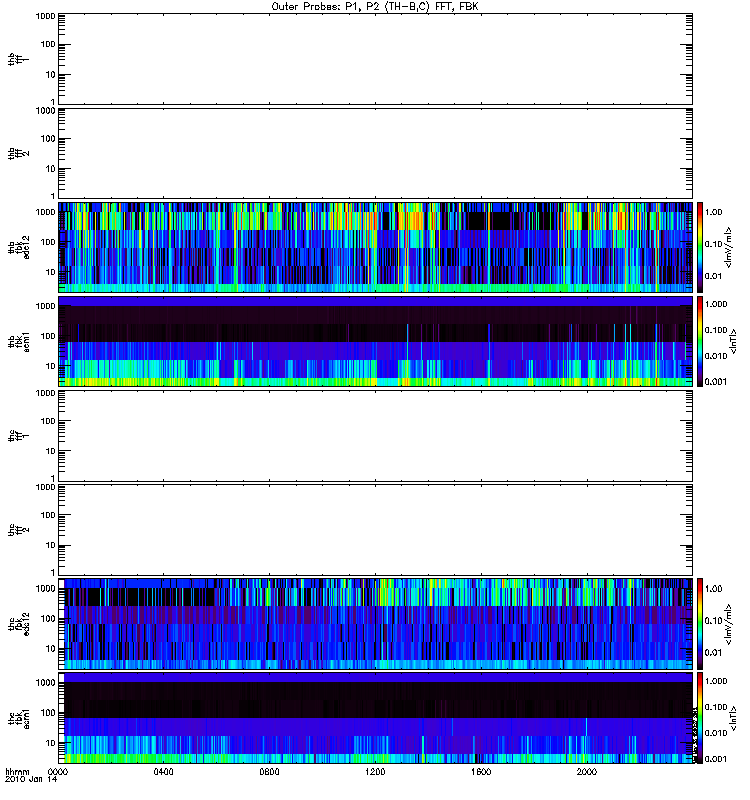Click the 0400 time axis label
This screenshot has height=800, width=750.
163,772
